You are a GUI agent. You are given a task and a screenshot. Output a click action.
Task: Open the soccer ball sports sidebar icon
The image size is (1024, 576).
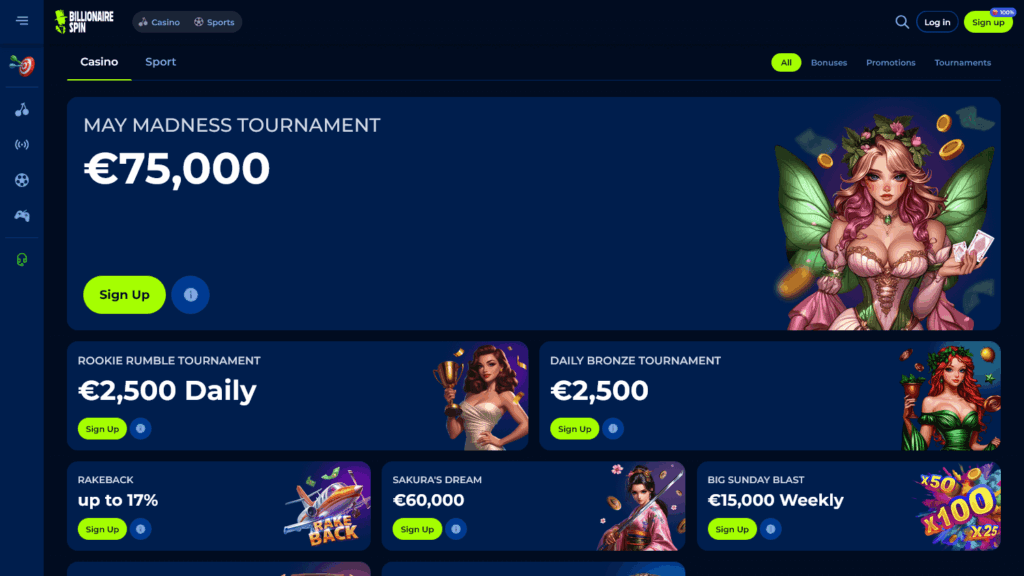click(22, 180)
